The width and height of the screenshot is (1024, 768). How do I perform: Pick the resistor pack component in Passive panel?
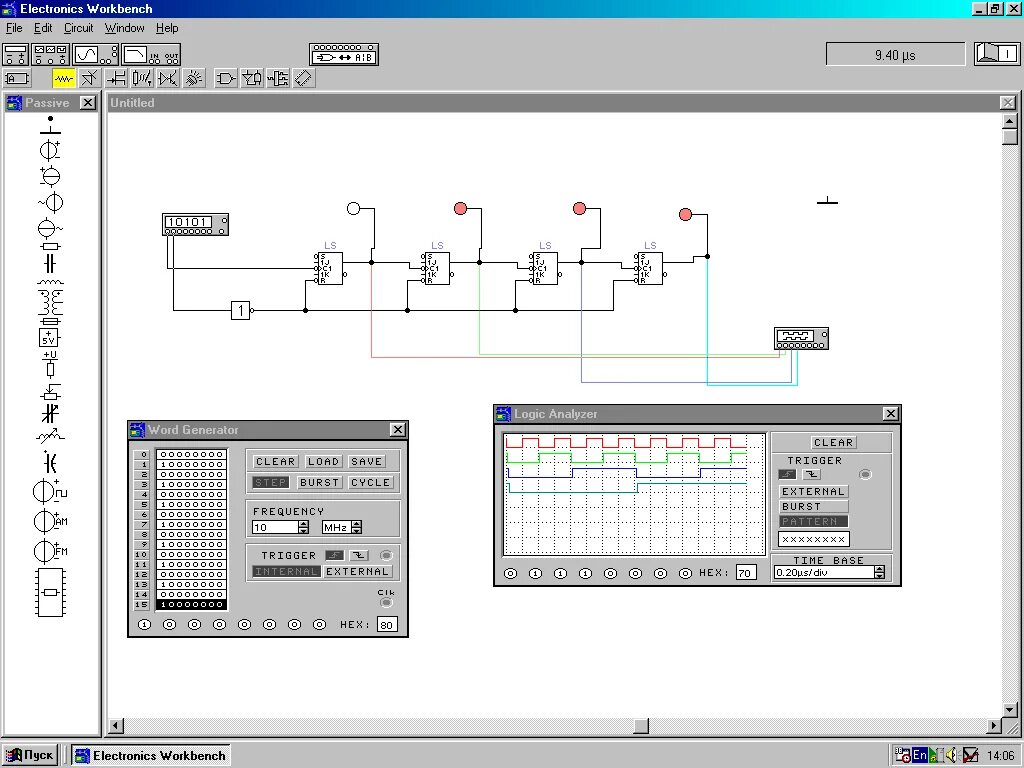coord(50,592)
